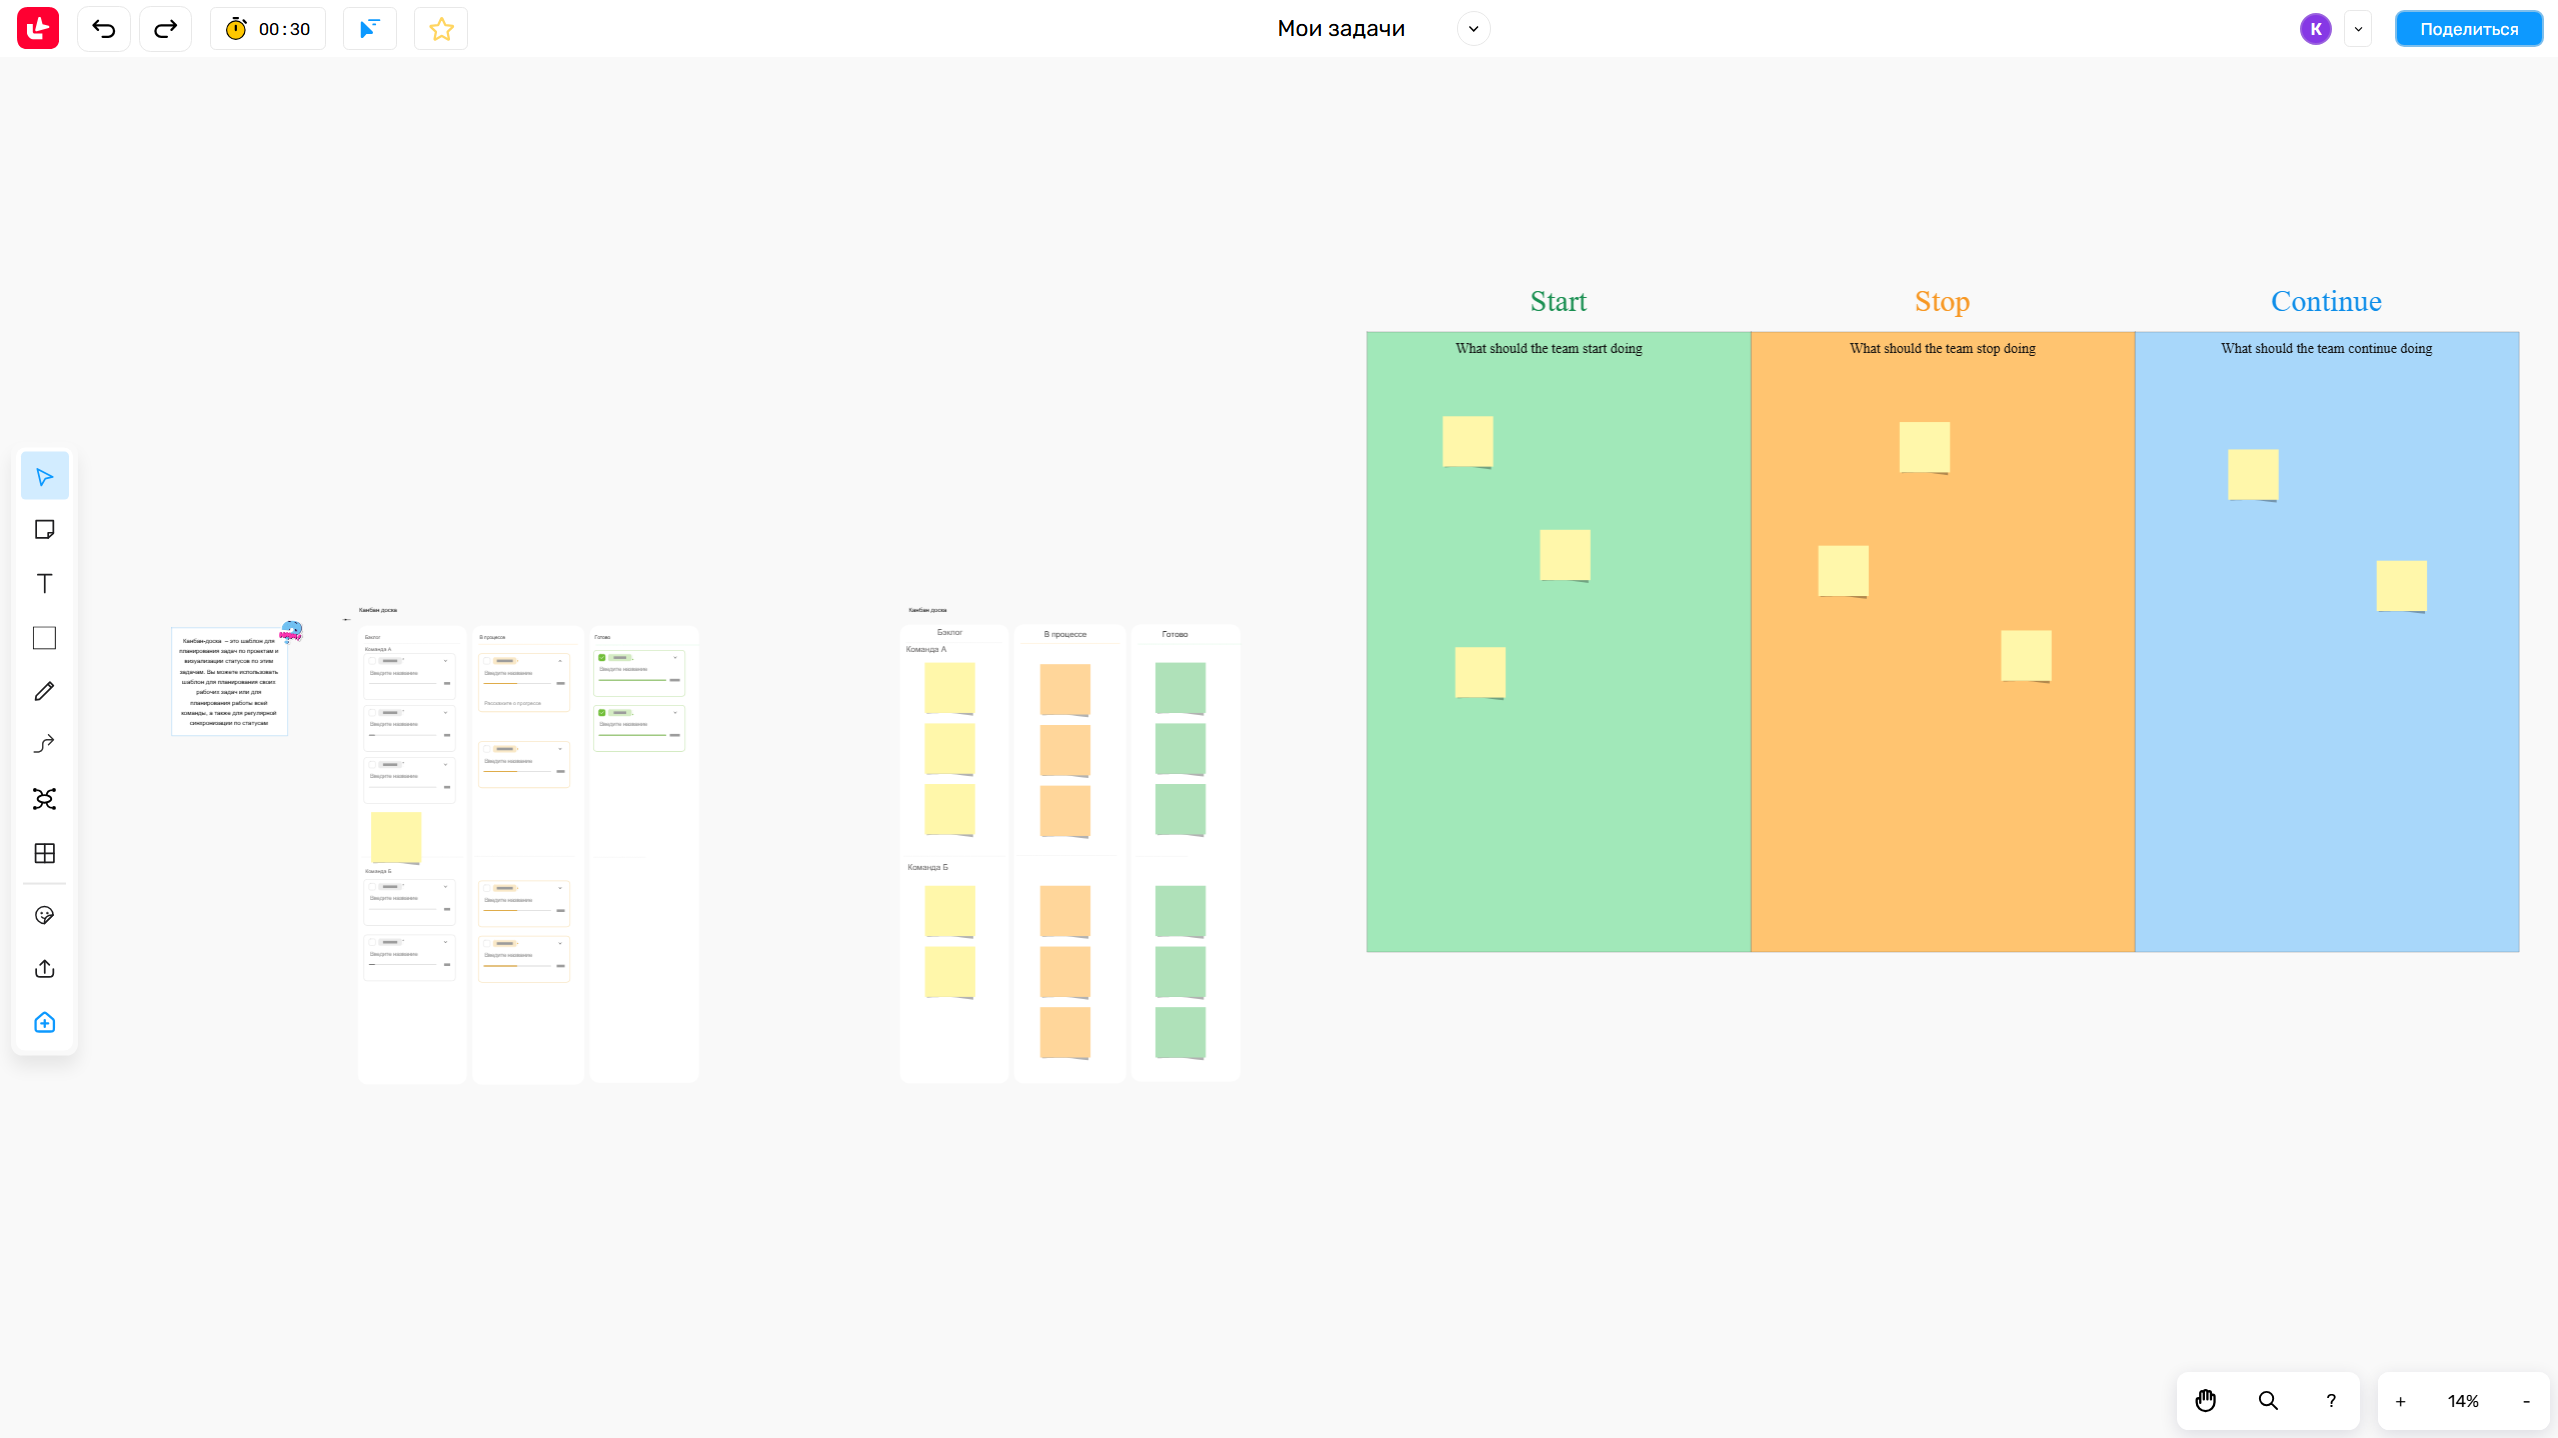Click the Поделиться share button

click(x=2468, y=29)
